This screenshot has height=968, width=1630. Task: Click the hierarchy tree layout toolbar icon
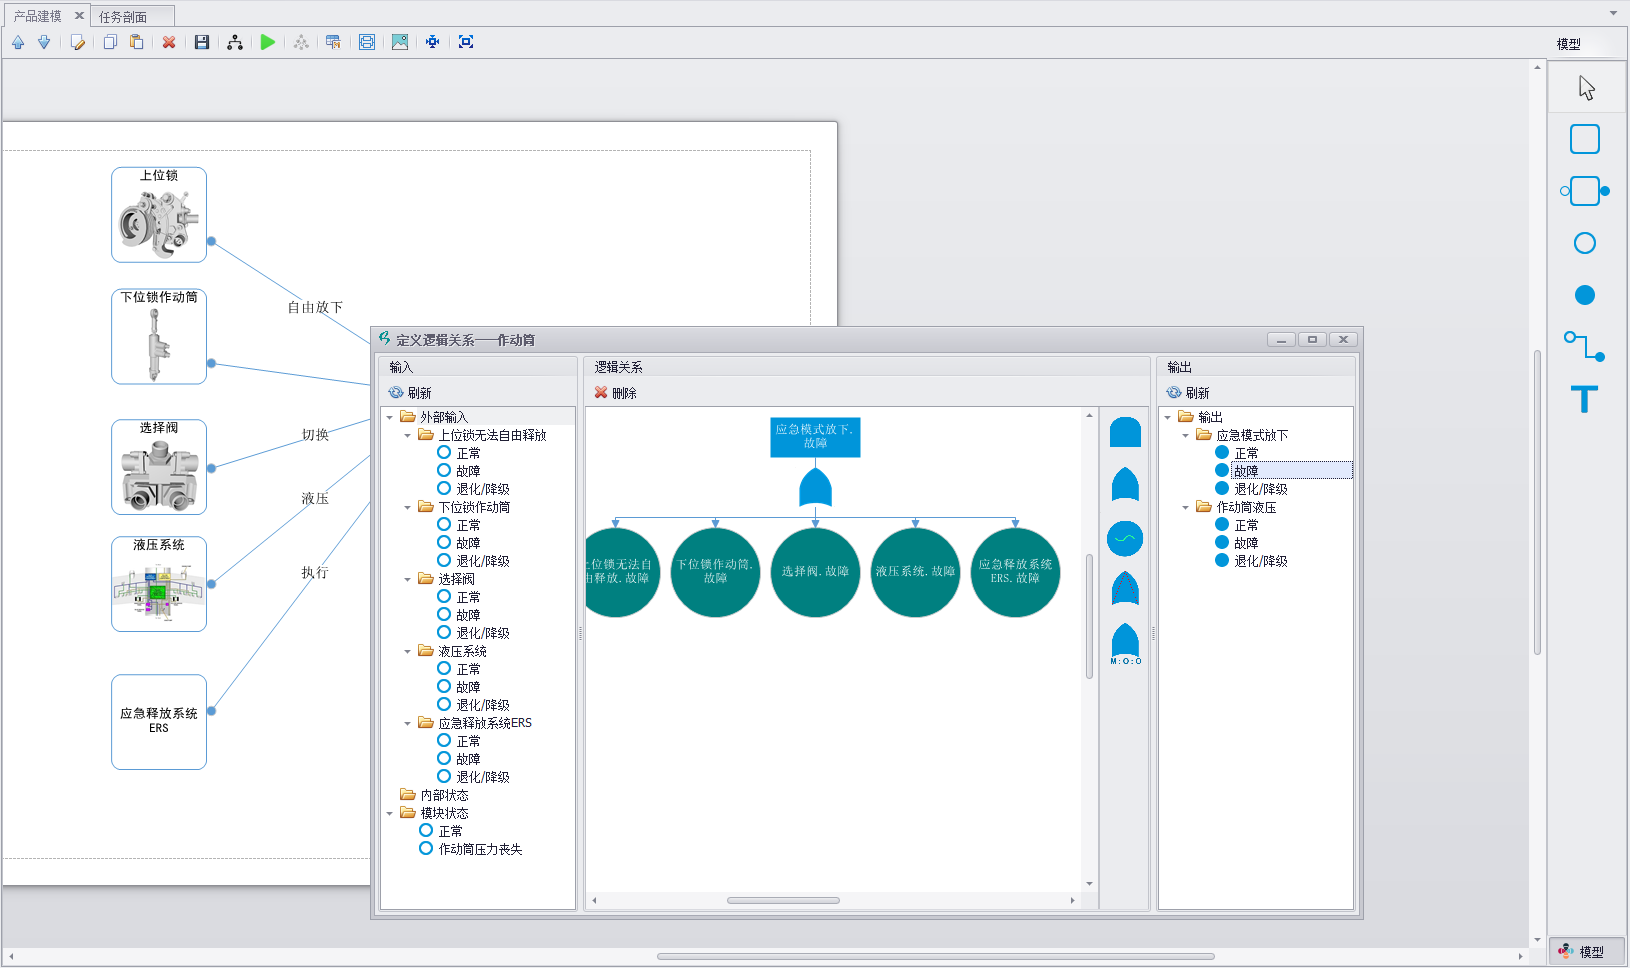[235, 42]
